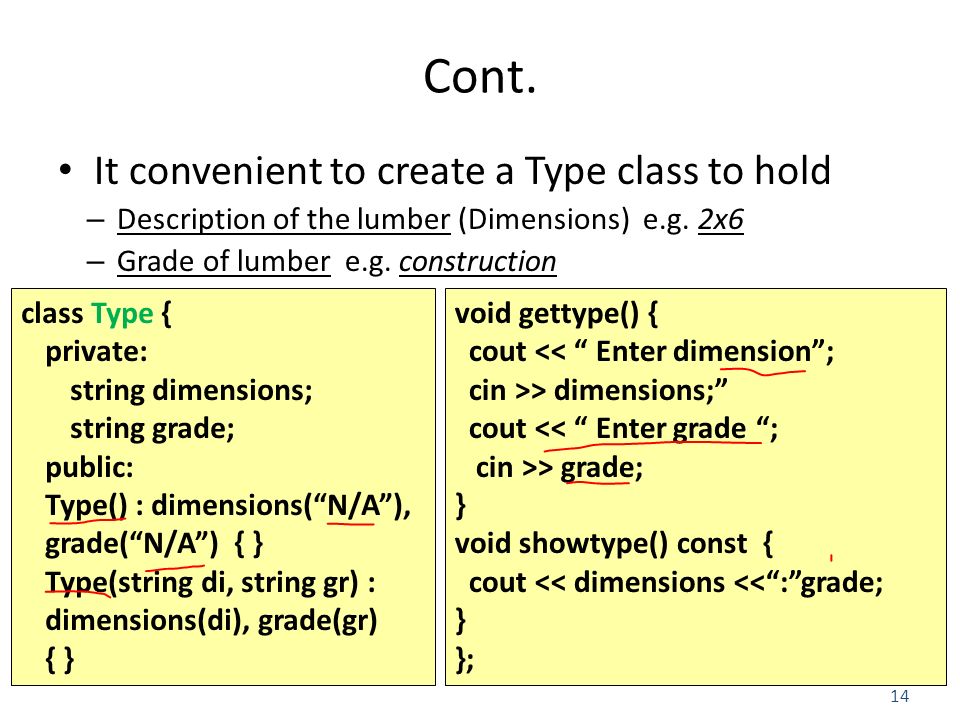
Task: Click the green word "Type" in class declaration
Action: click(122, 313)
